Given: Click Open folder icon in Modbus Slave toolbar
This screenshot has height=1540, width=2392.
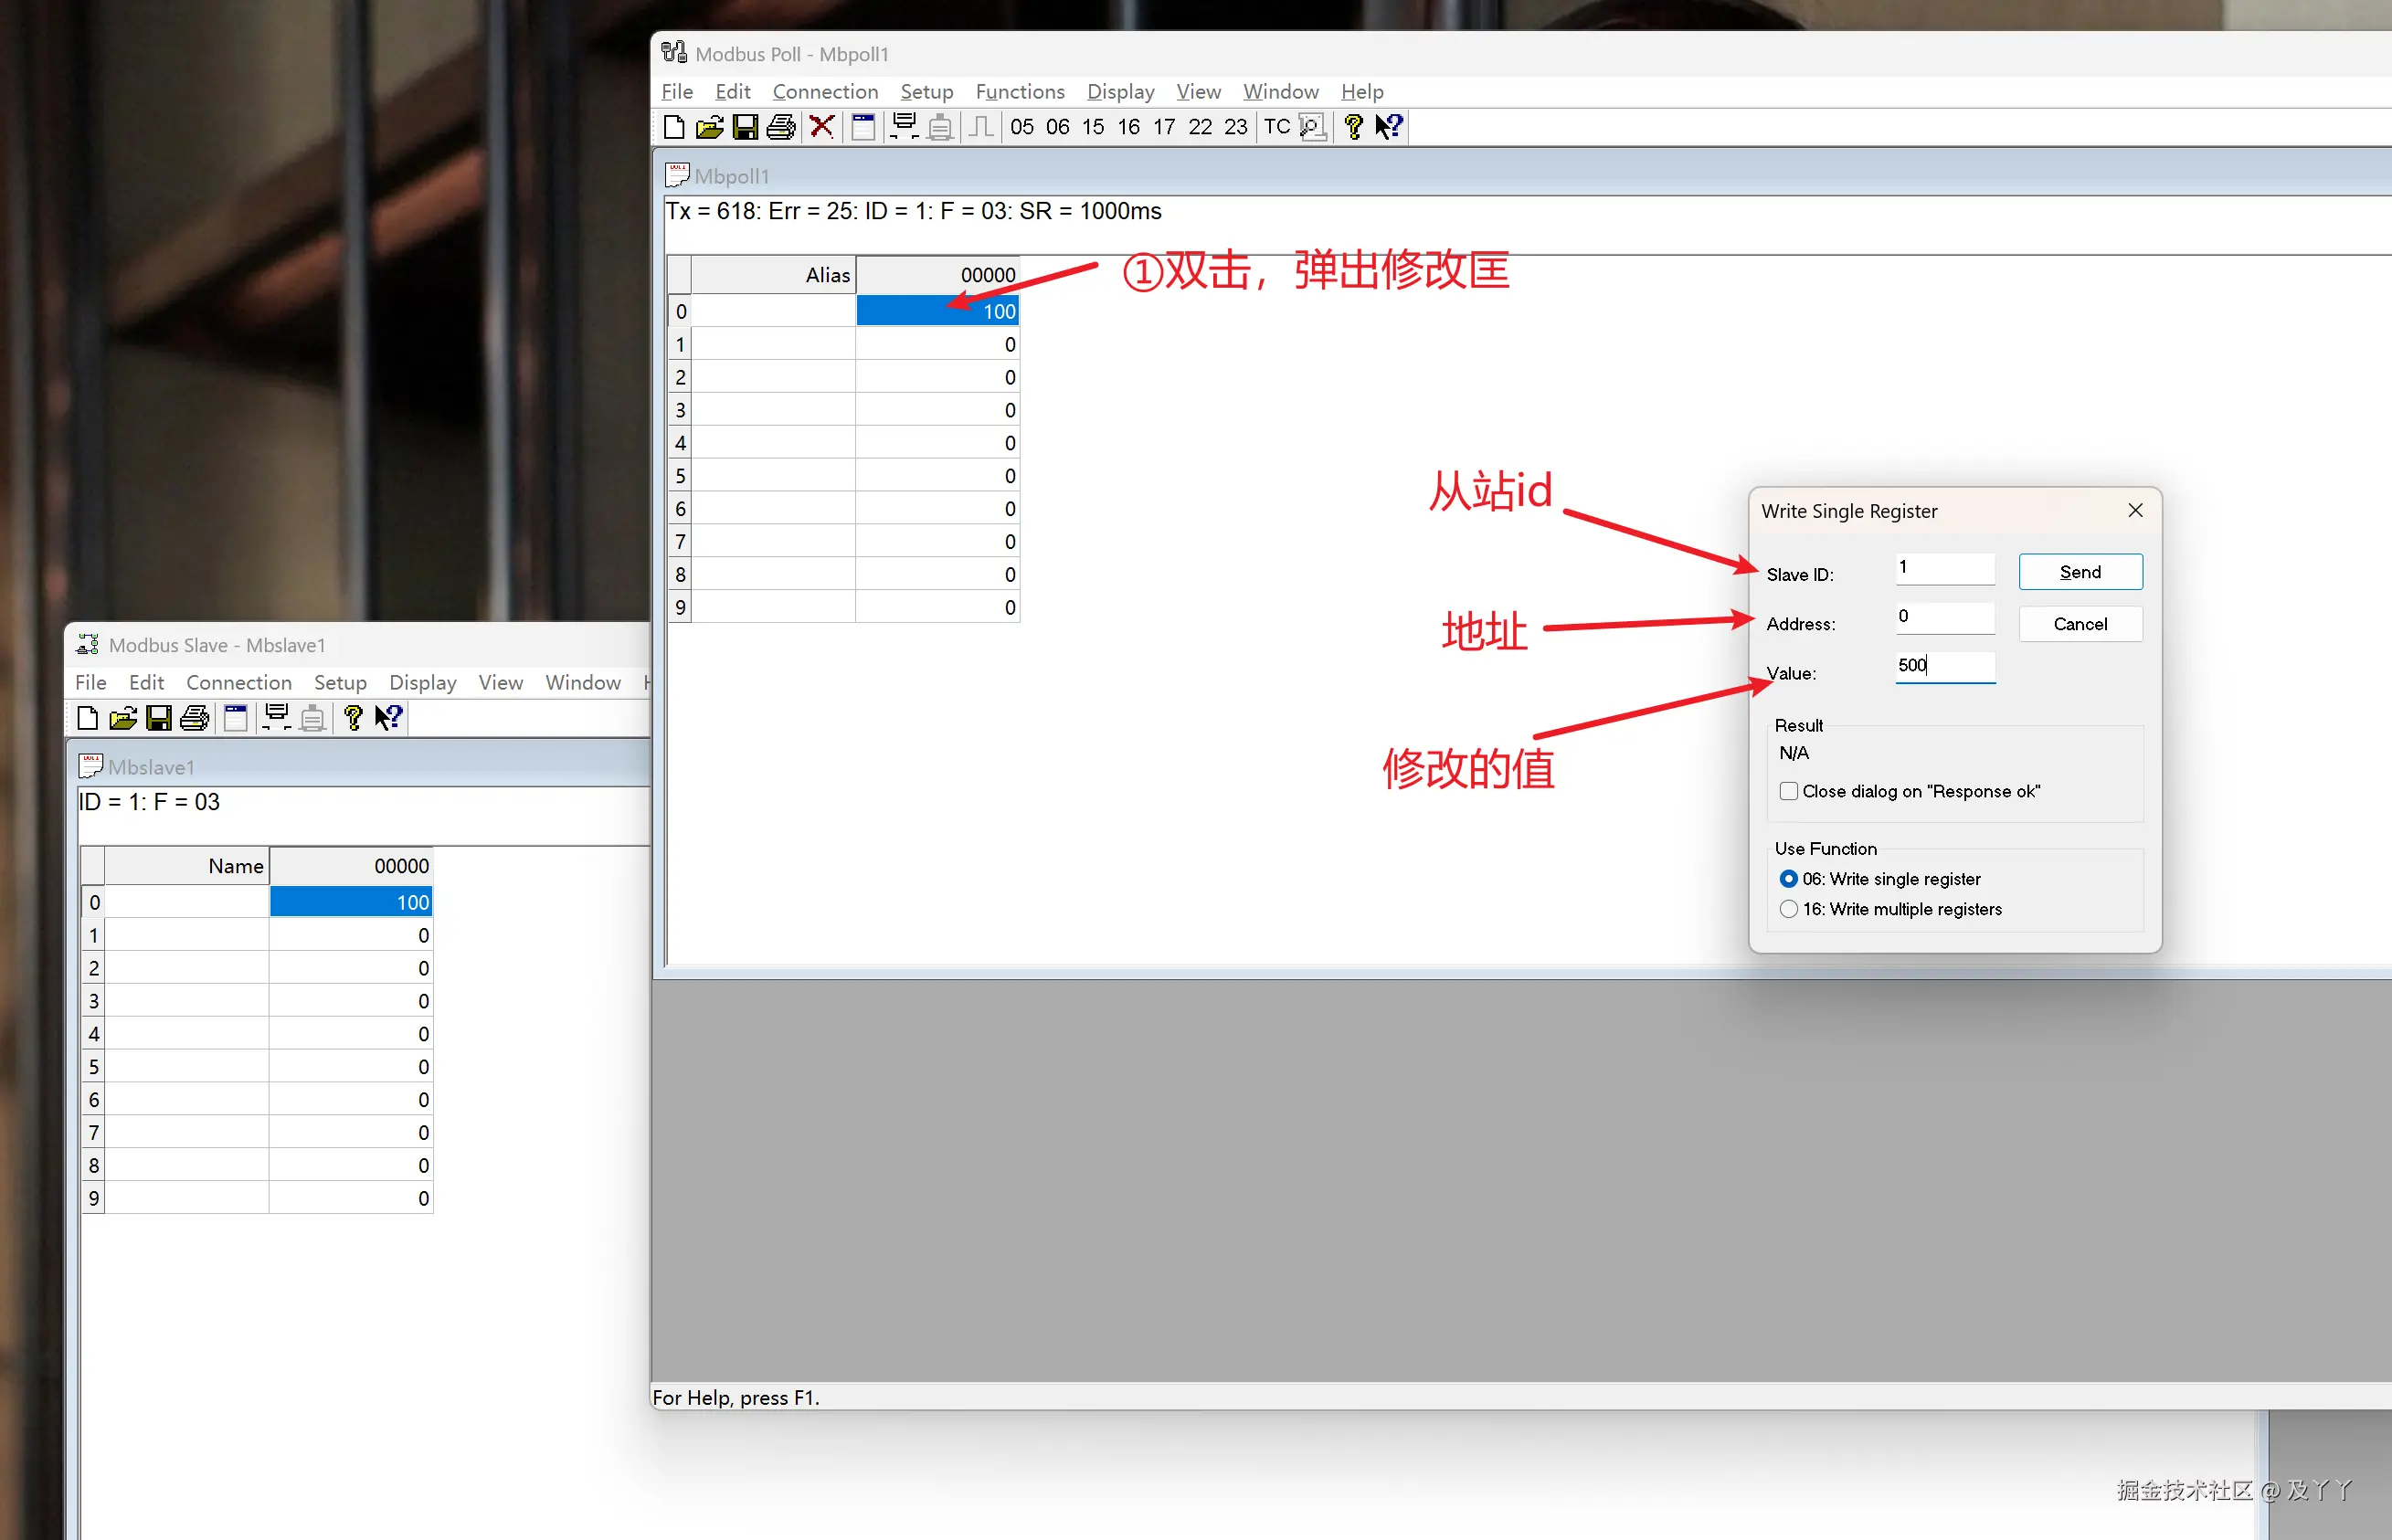Looking at the screenshot, I should click(x=123, y=718).
